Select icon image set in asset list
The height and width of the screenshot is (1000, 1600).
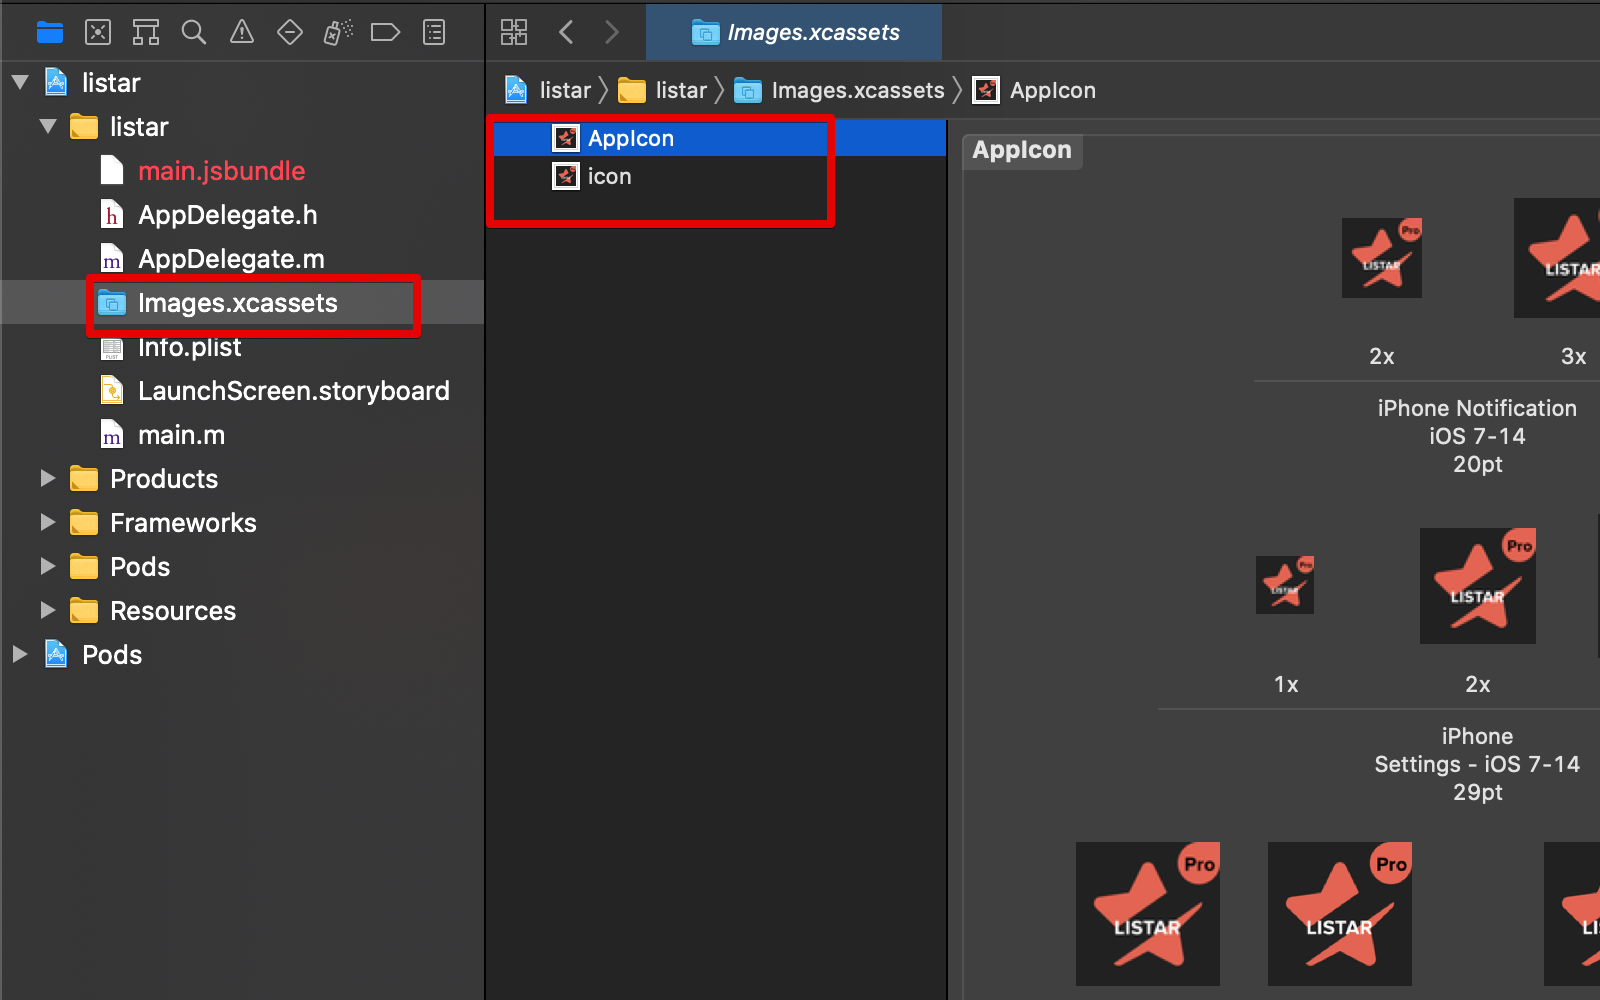716,176
